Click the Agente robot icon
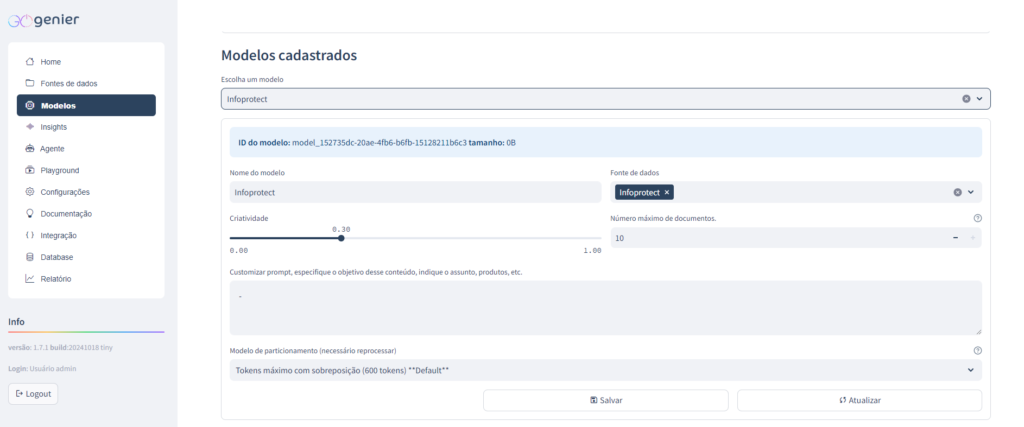Screen dimensions: 1024x427 coord(30,149)
